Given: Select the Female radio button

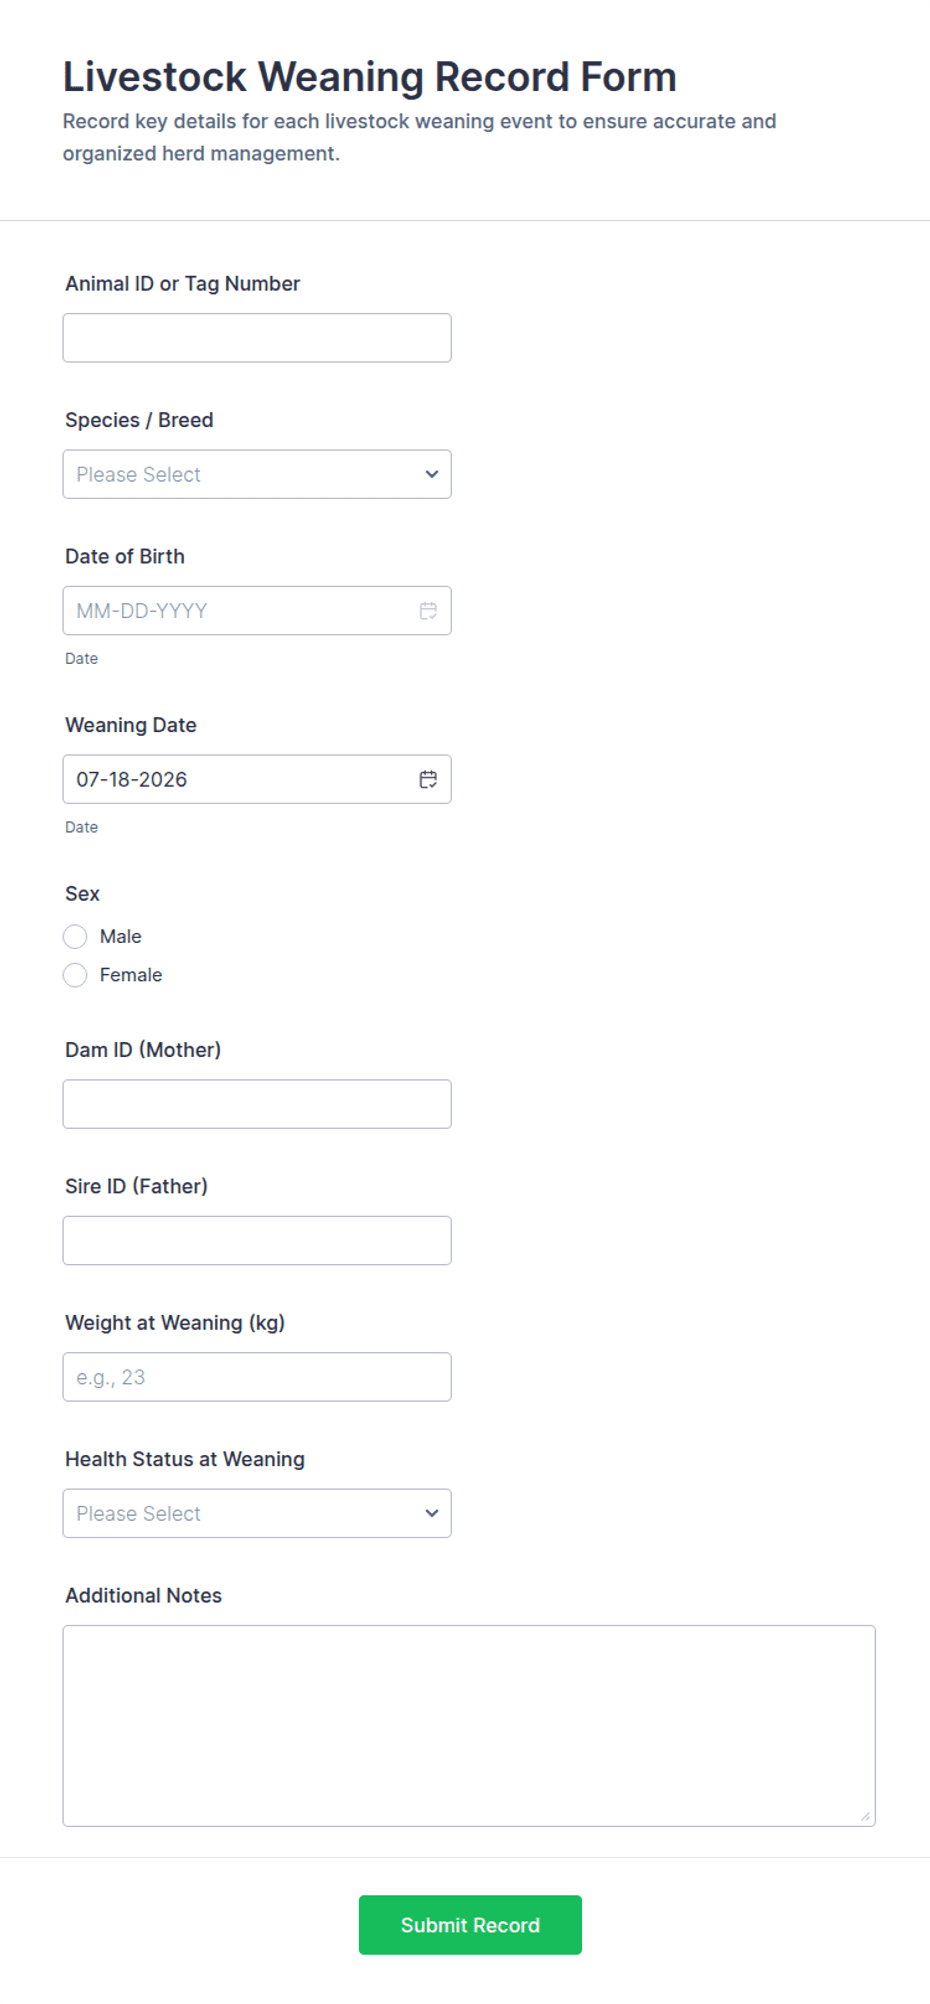Looking at the screenshot, I should (75, 975).
